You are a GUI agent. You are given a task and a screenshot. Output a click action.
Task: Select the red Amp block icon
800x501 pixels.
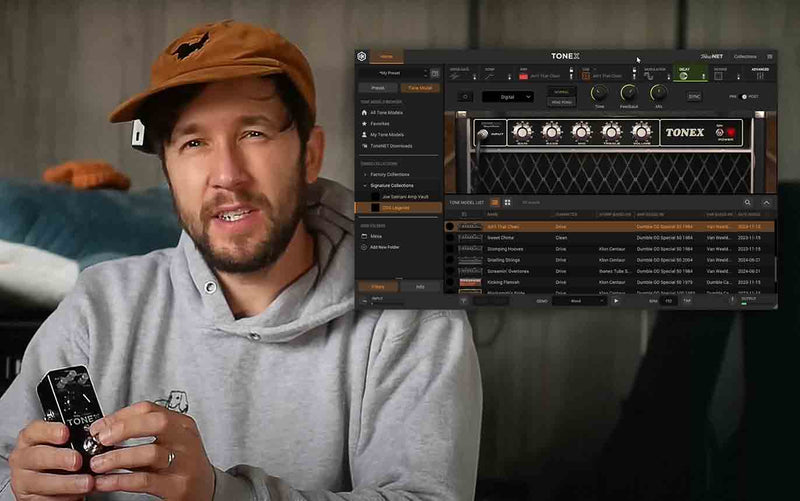coord(523,77)
